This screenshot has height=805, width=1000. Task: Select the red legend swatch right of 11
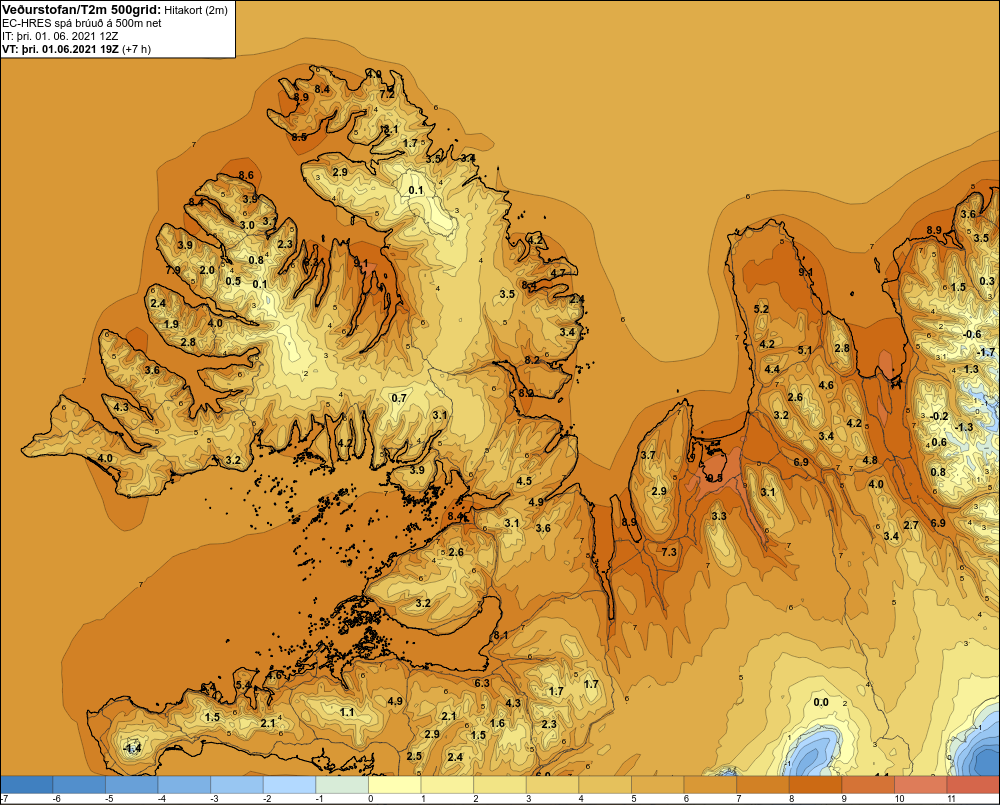point(973,785)
